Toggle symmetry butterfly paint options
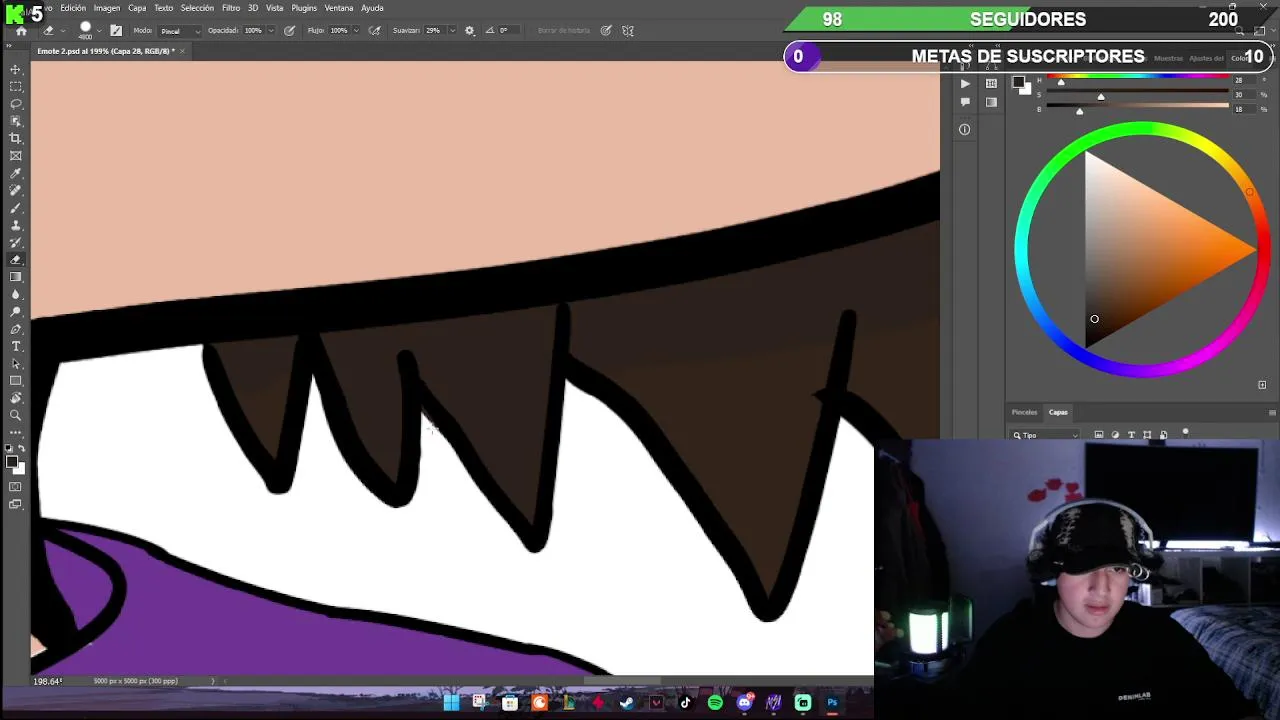The height and width of the screenshot is (720, 1280). [x=628, y=30]
